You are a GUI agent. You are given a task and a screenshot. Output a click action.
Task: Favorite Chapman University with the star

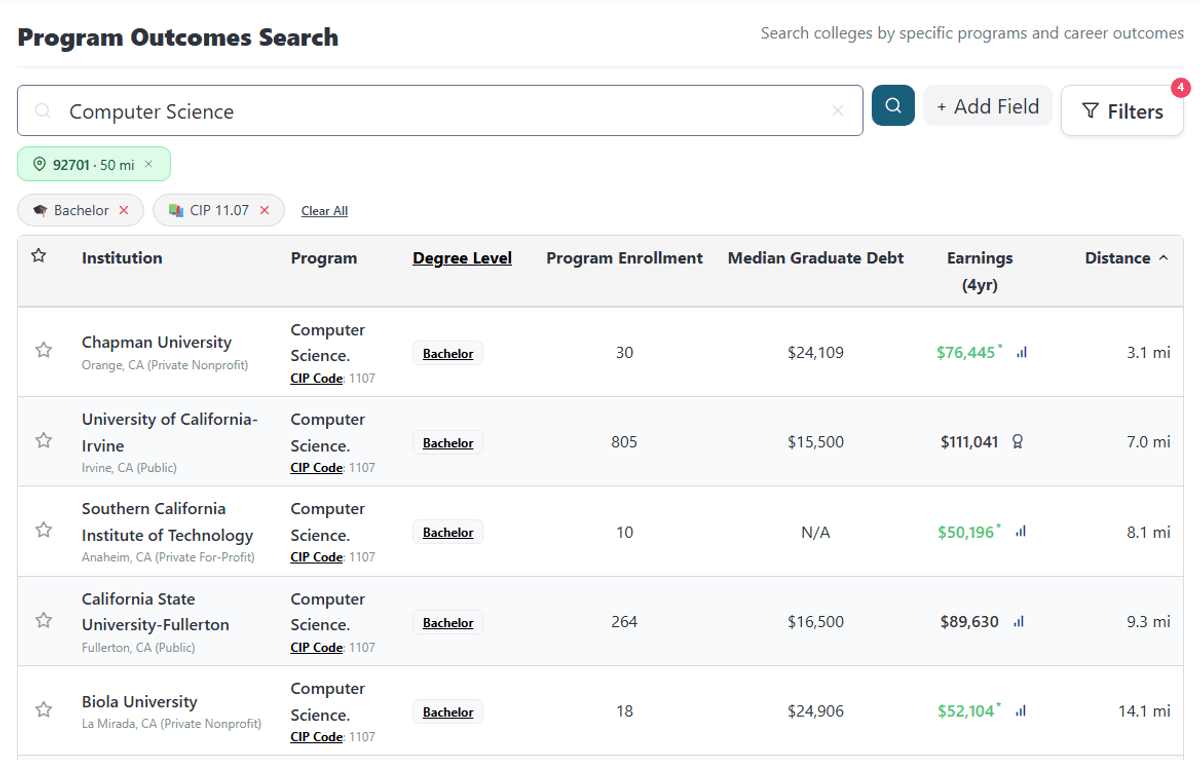(x=43, y=350)
